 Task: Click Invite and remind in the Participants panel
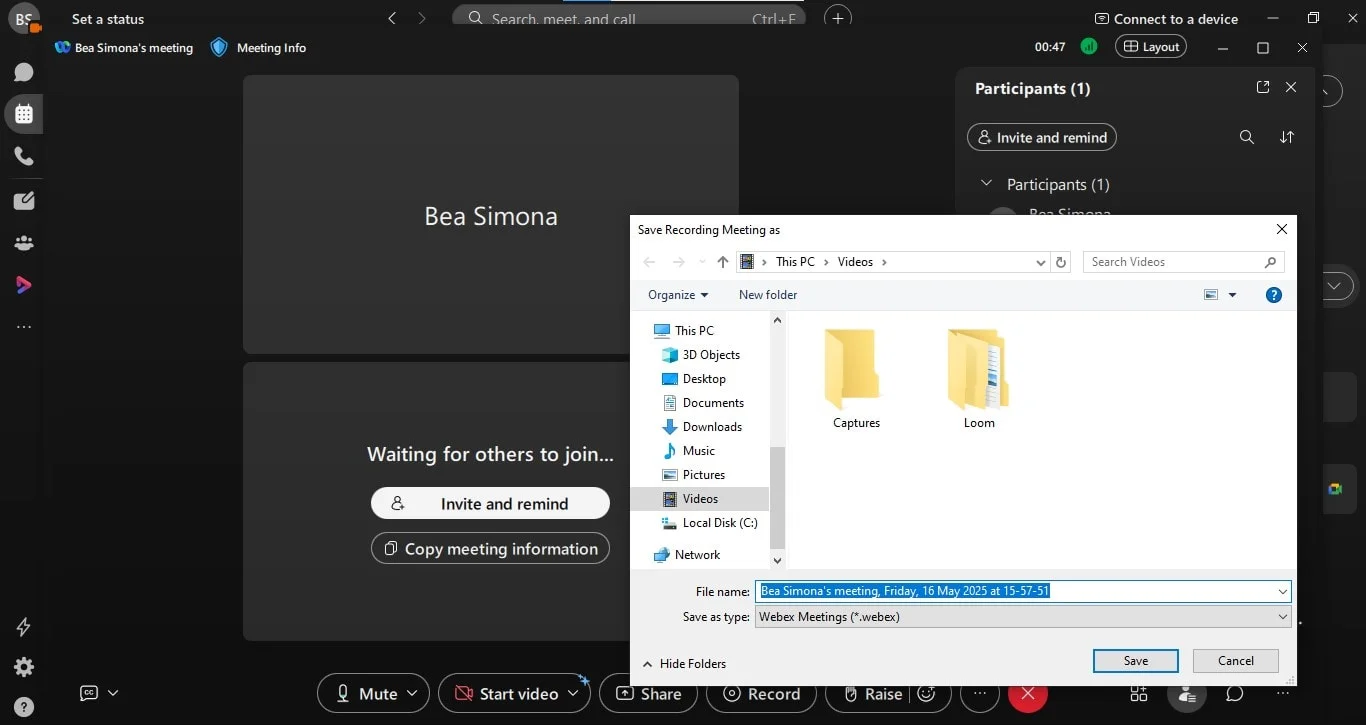click(1041, 137)
